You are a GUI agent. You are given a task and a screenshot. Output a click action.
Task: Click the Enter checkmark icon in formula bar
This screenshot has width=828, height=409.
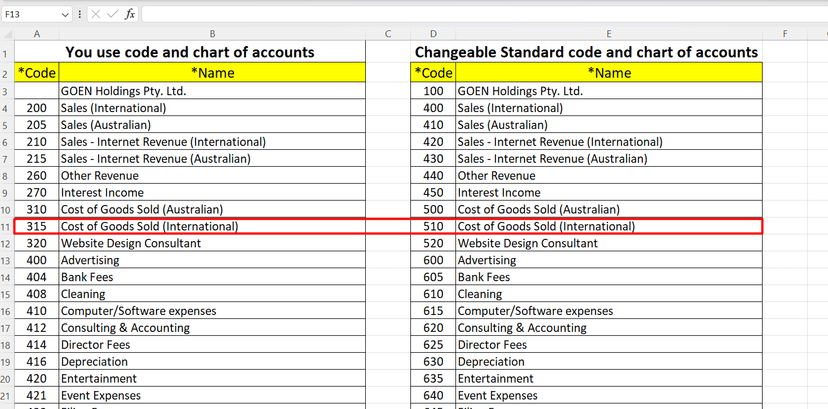pyautogui.click(x=111, y=15)
